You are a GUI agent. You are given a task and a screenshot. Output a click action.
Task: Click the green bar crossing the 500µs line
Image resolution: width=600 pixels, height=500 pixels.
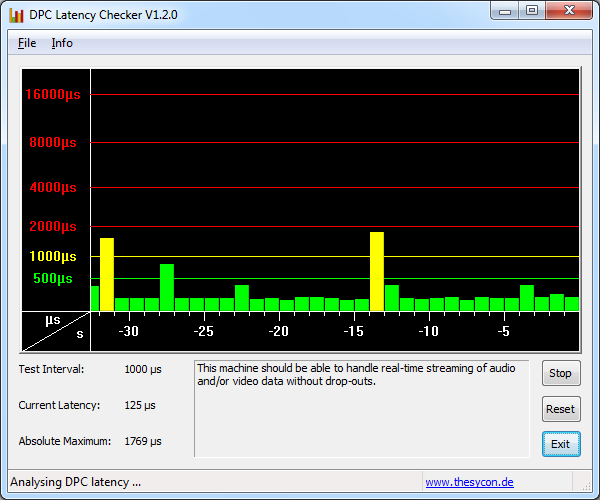point(167,287)
